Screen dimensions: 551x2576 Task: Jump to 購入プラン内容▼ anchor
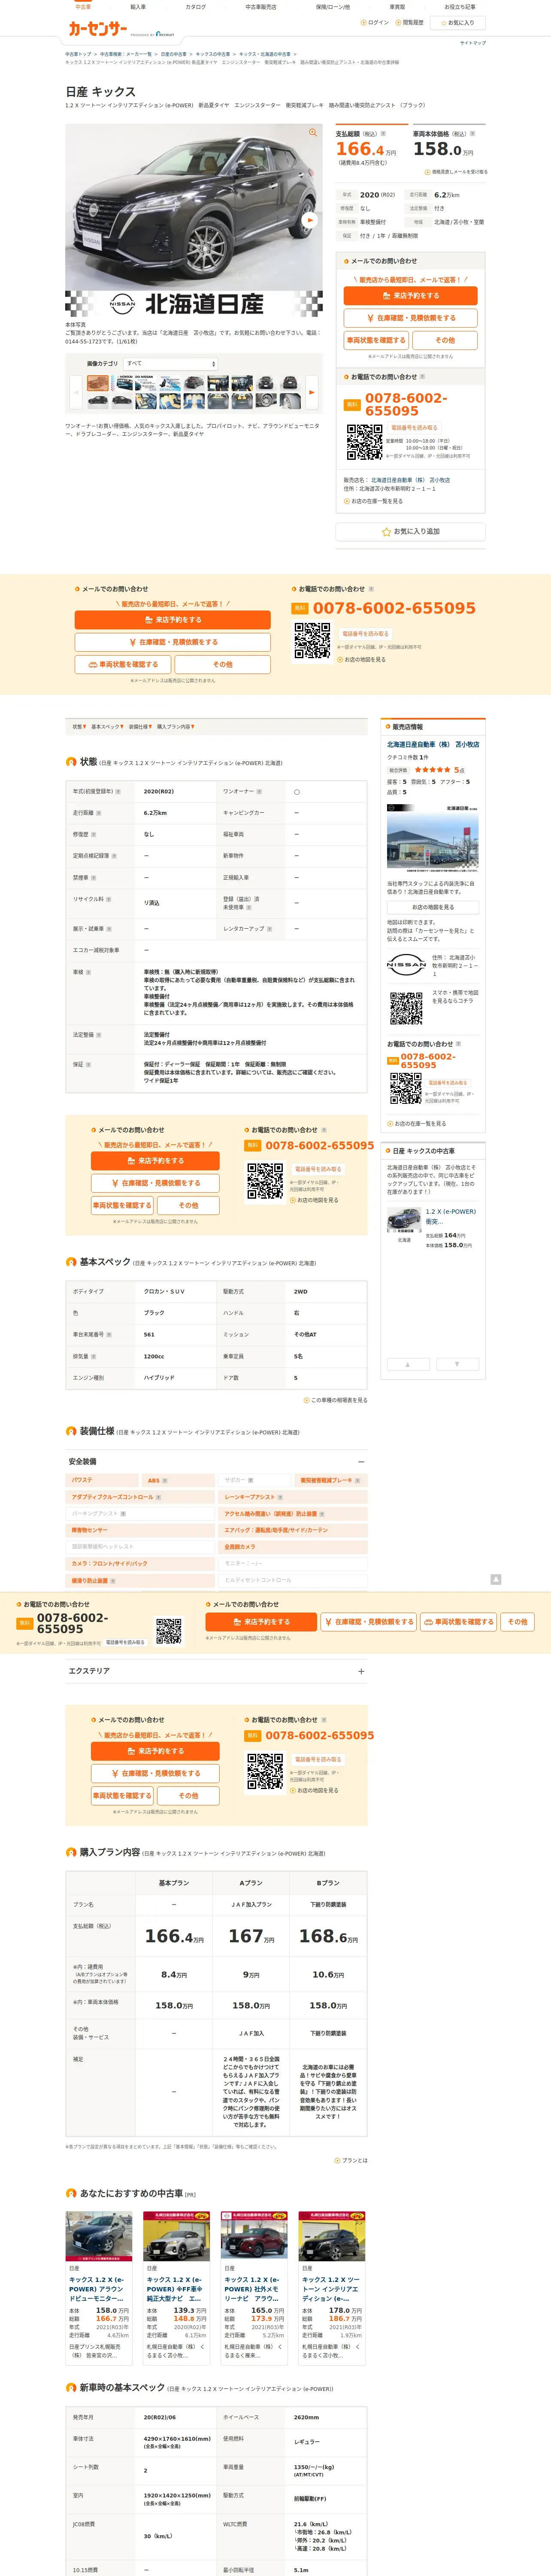tap(176, 727)
